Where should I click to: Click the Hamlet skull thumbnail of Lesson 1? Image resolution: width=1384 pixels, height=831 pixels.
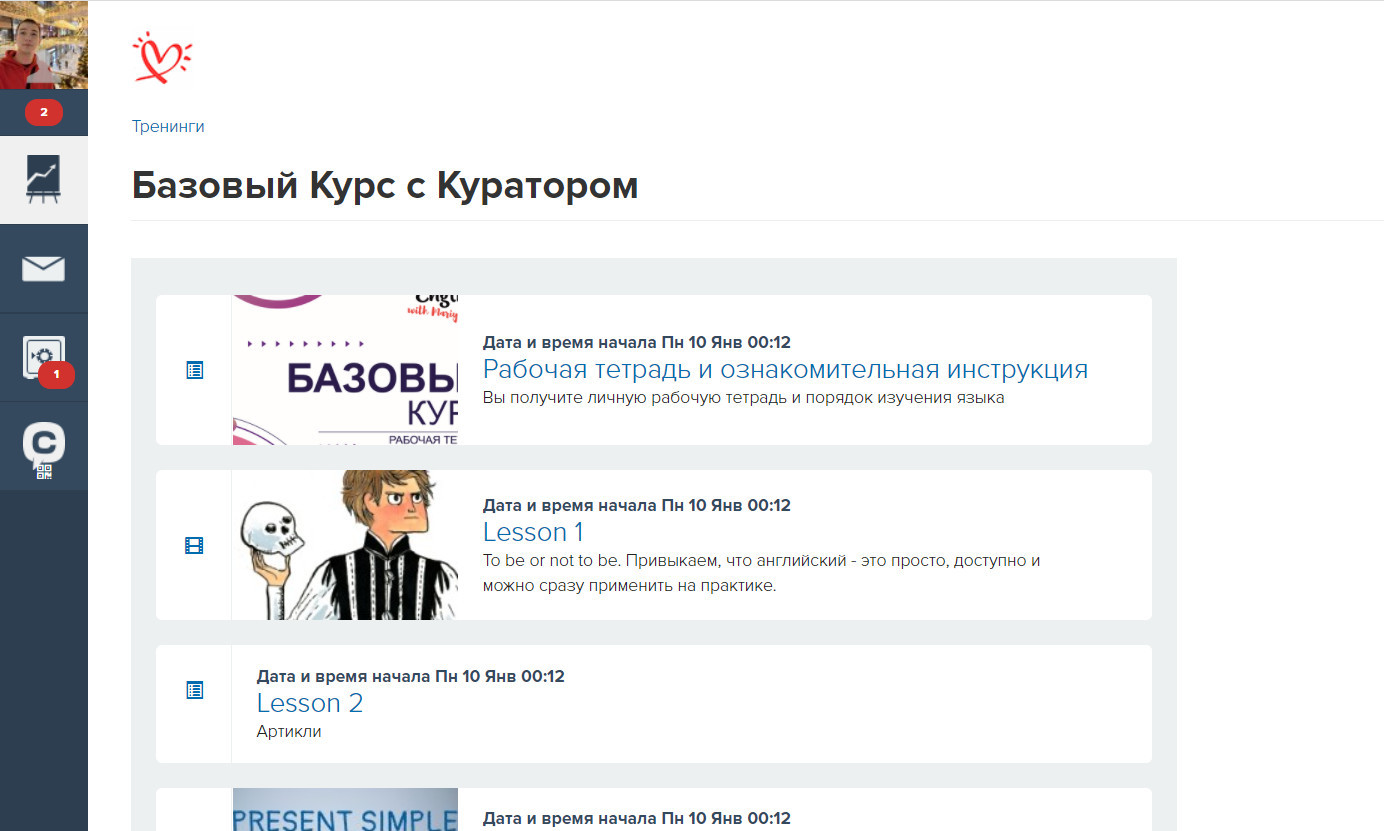345,545
